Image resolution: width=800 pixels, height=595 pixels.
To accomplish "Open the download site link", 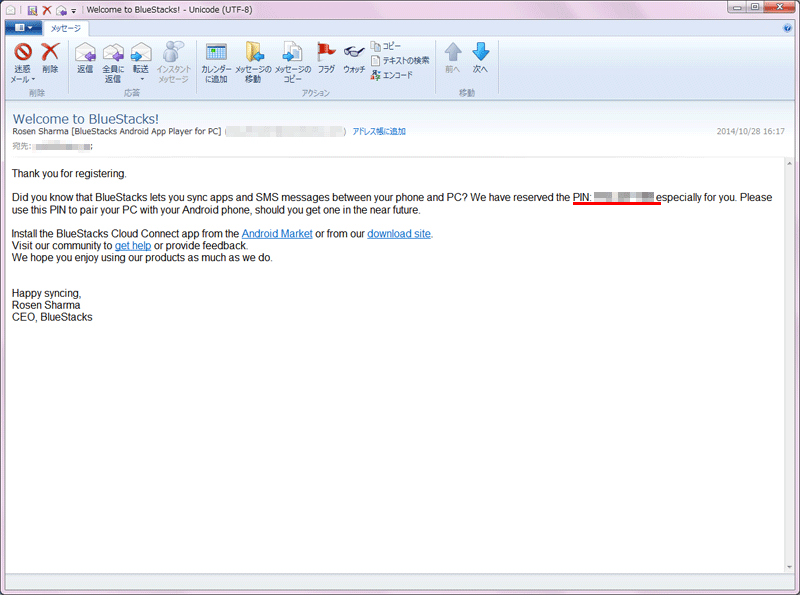I will (399, 234).
